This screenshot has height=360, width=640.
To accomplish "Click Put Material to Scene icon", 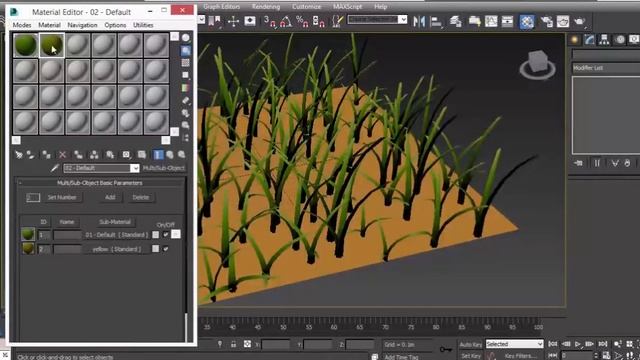I will 31,155.
